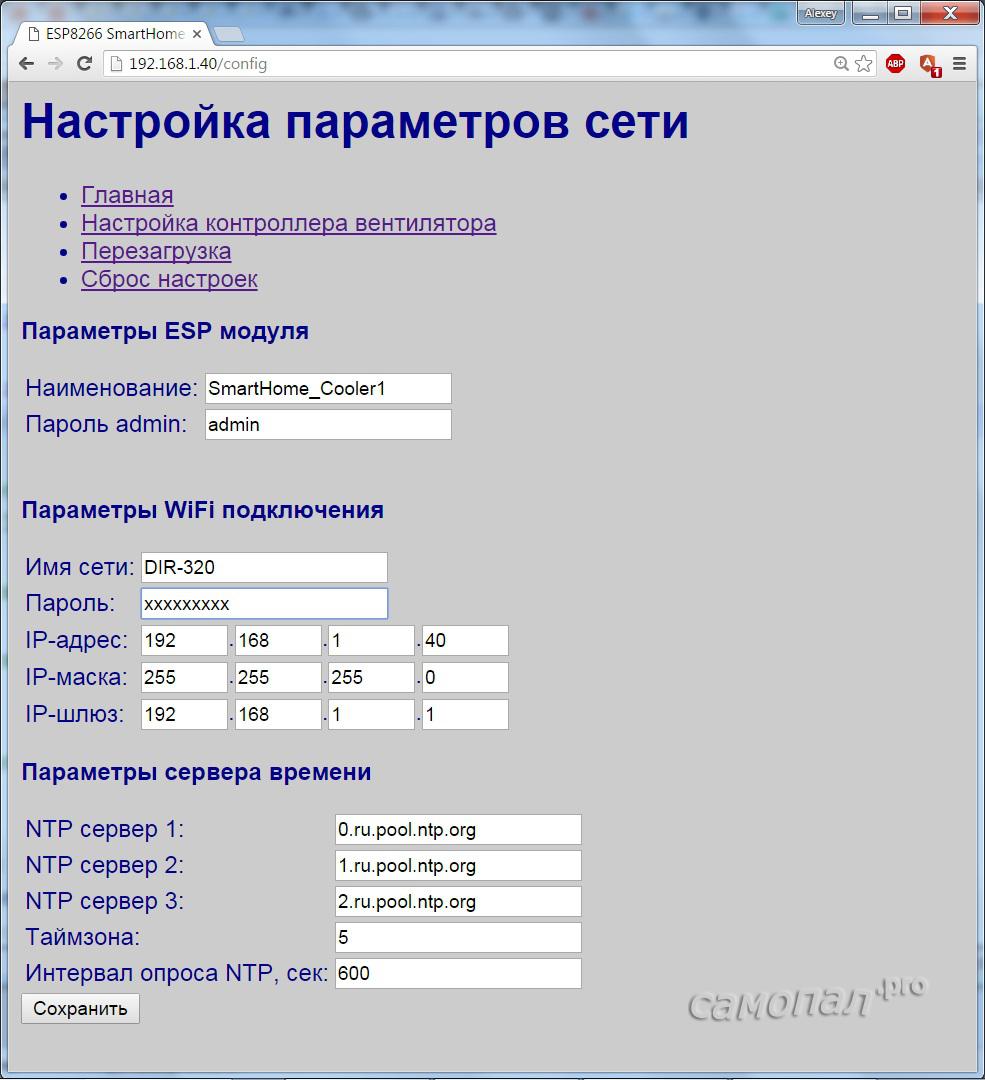Viewport: 985px width, 1080px height.
Task: Click the address bar URL 192.168.1.40/config
Action: [198, 64]
